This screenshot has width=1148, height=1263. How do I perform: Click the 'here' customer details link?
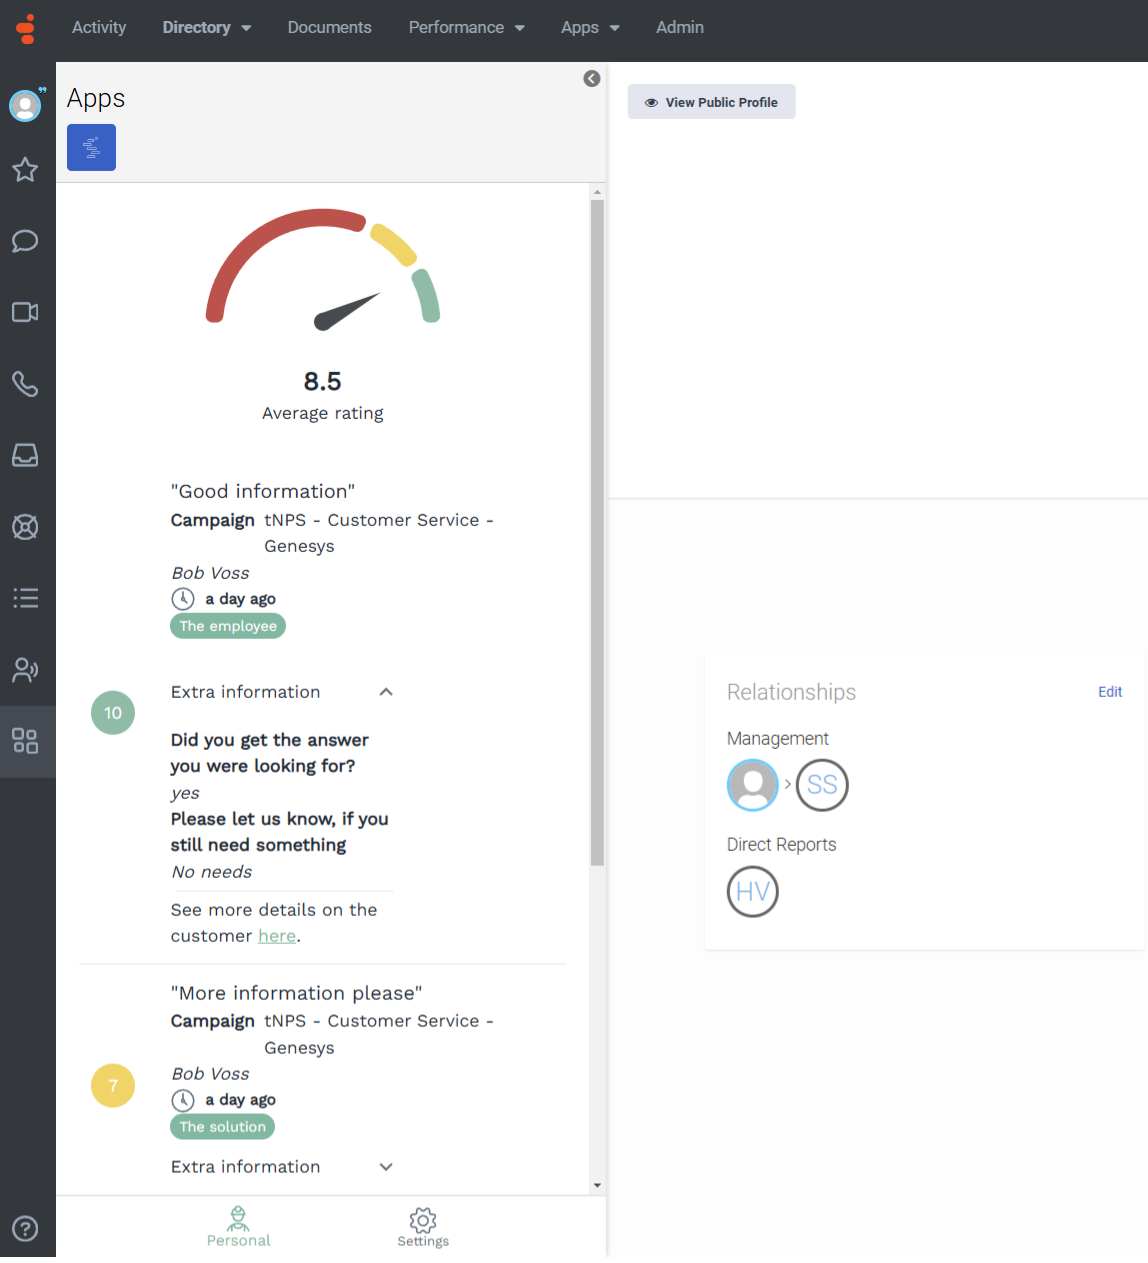277,936
